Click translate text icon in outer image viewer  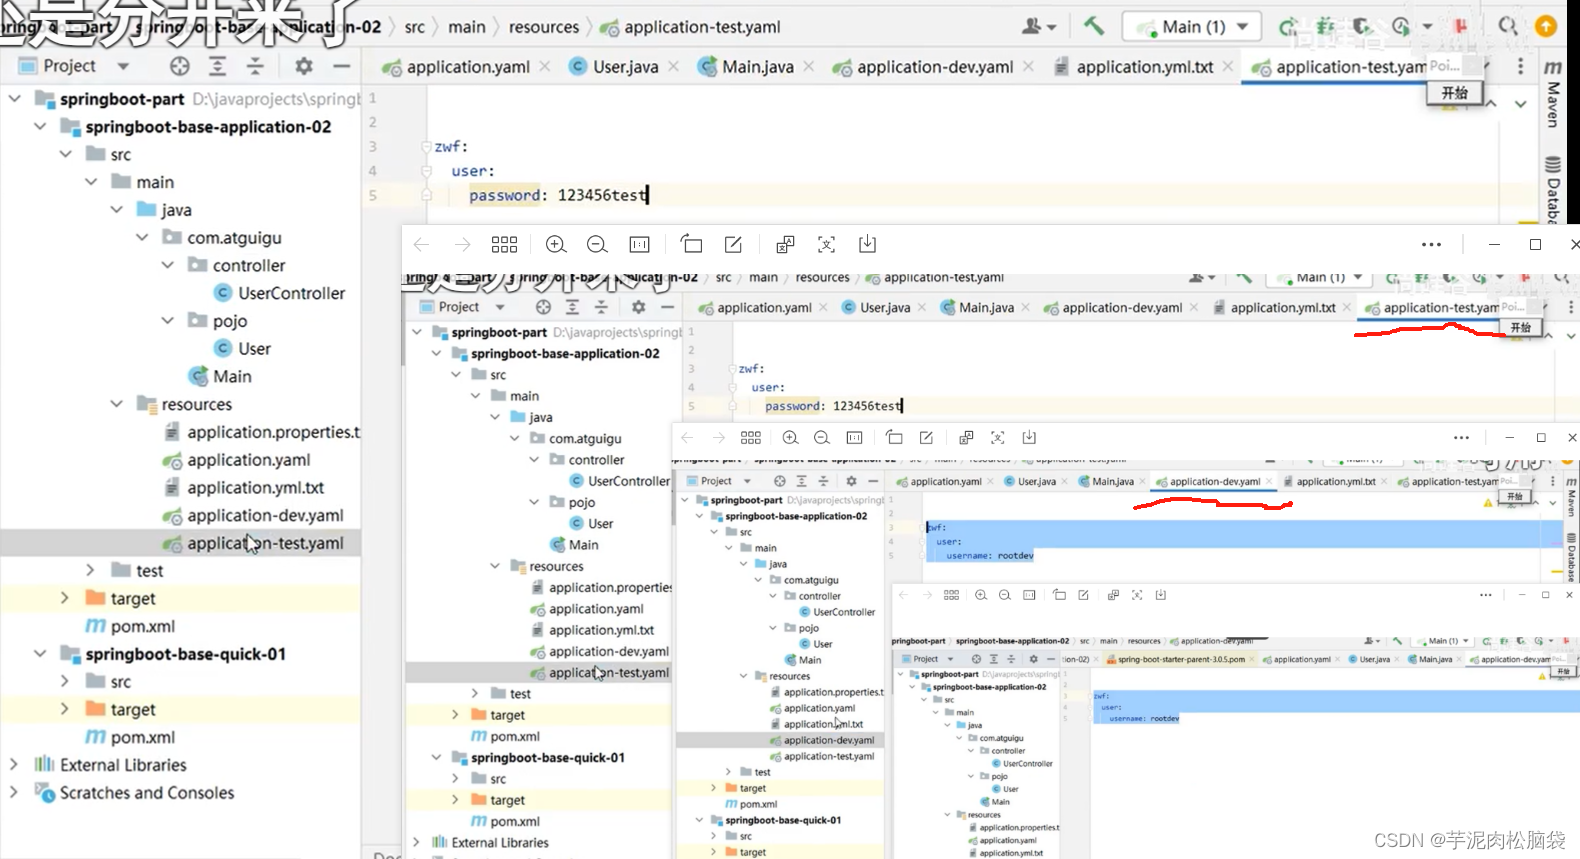785,244
